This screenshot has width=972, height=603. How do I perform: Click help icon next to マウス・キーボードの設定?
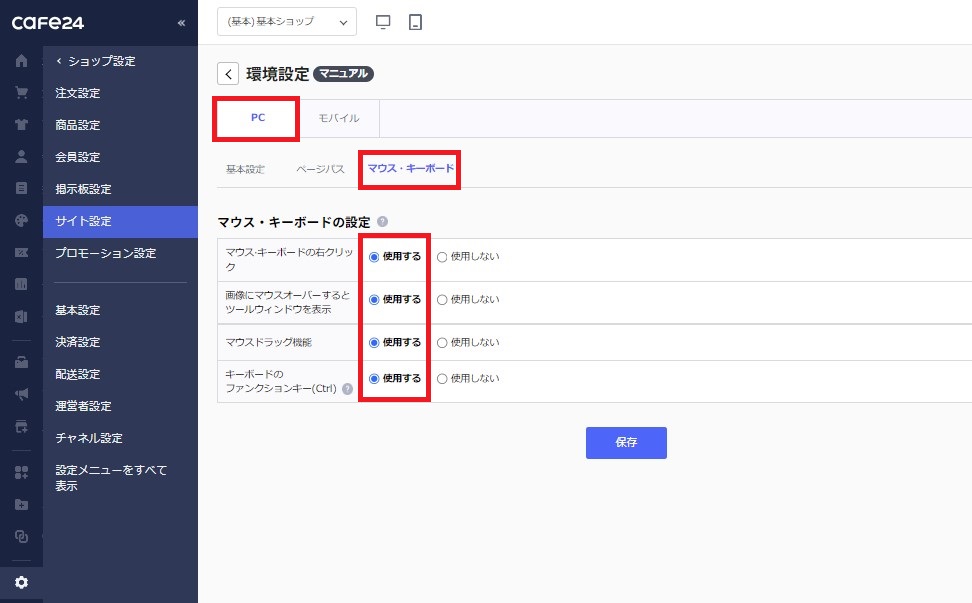click(382, 221)
